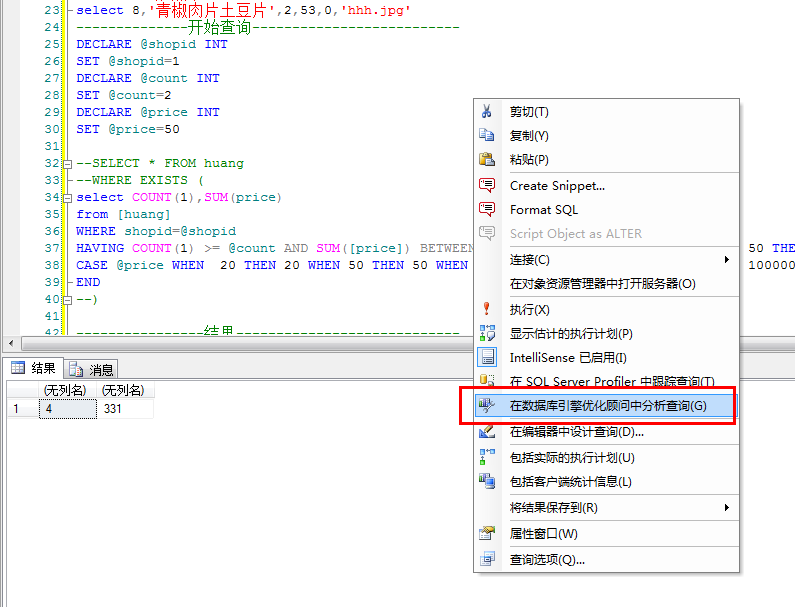Click the Format SQL icon

click(487, 209)
